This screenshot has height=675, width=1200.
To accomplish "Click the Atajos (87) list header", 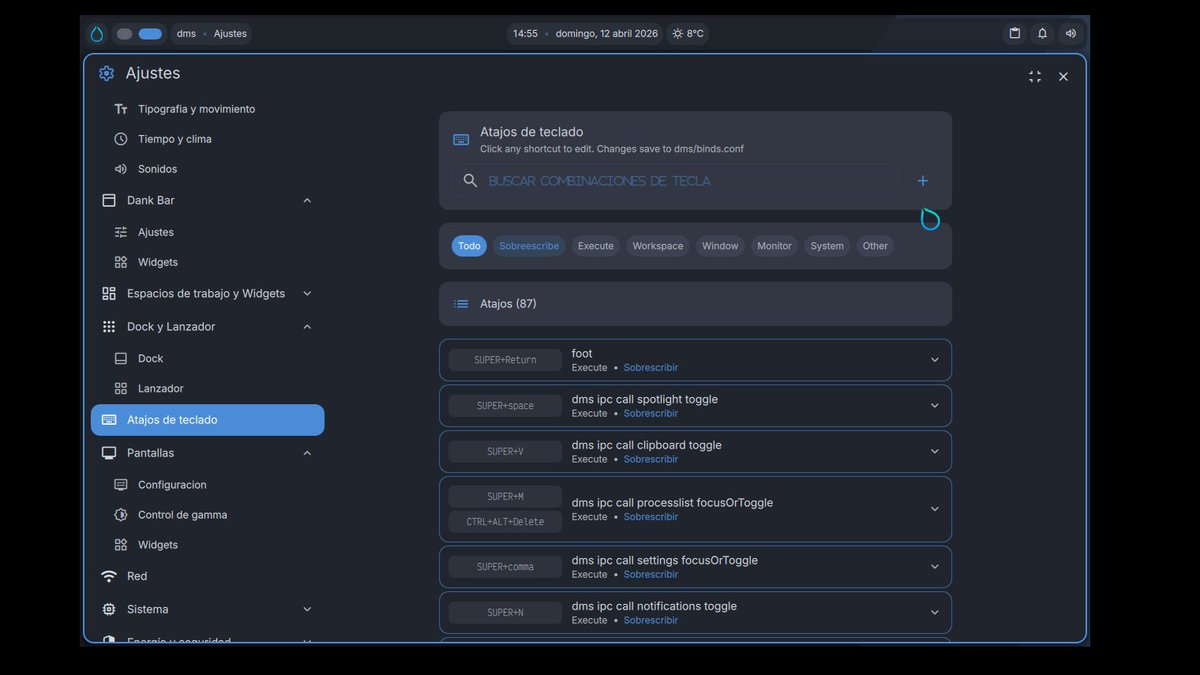I will 695,304.
